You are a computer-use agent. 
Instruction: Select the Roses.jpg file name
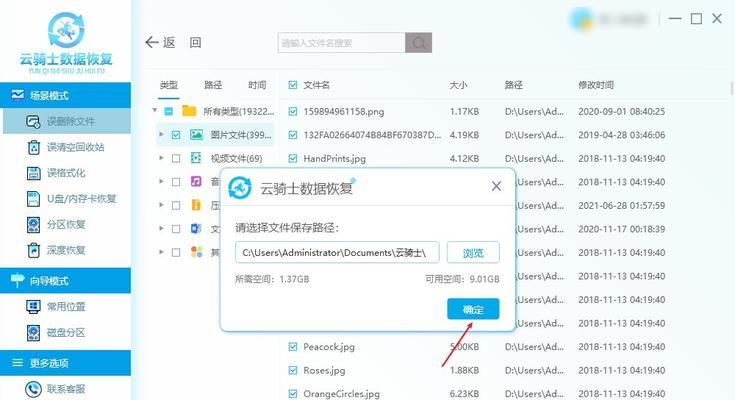(x=324, y=370)
